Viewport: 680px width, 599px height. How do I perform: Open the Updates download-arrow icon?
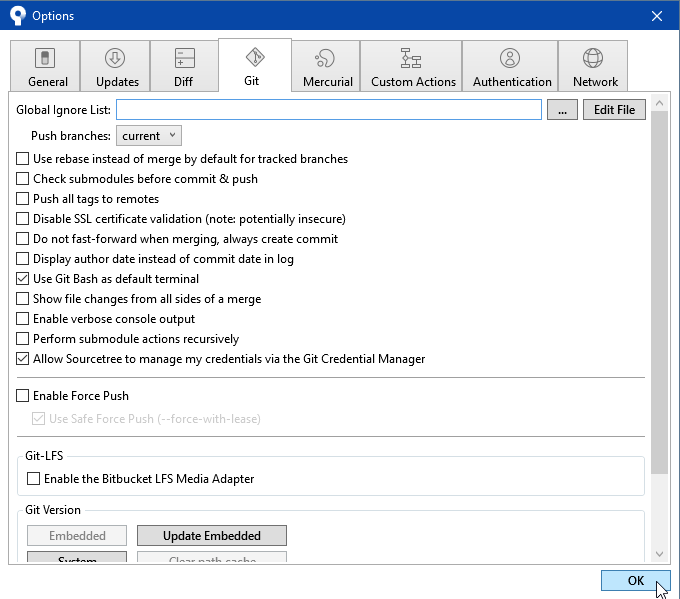coord(115,58)
